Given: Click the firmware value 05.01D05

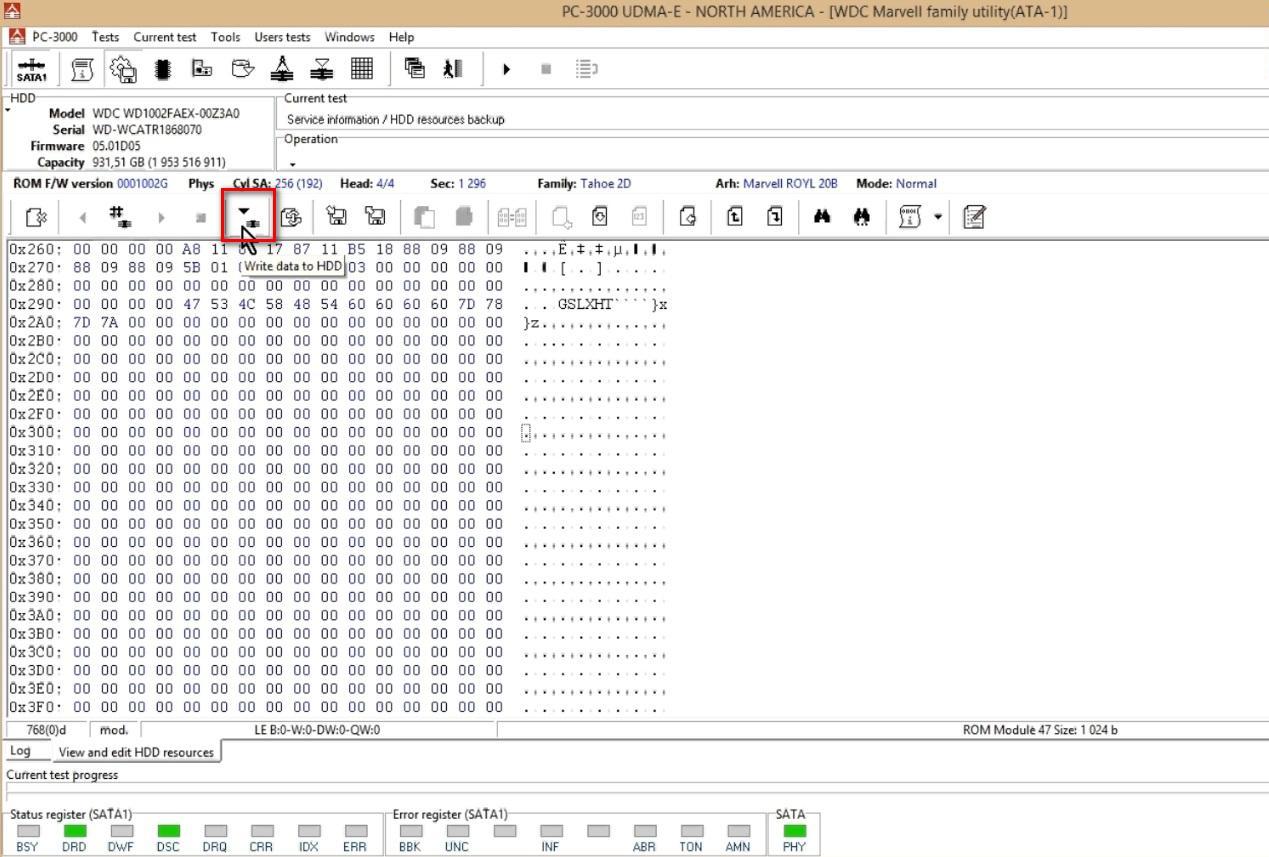Looking at the screenshot, I should 117,145.
